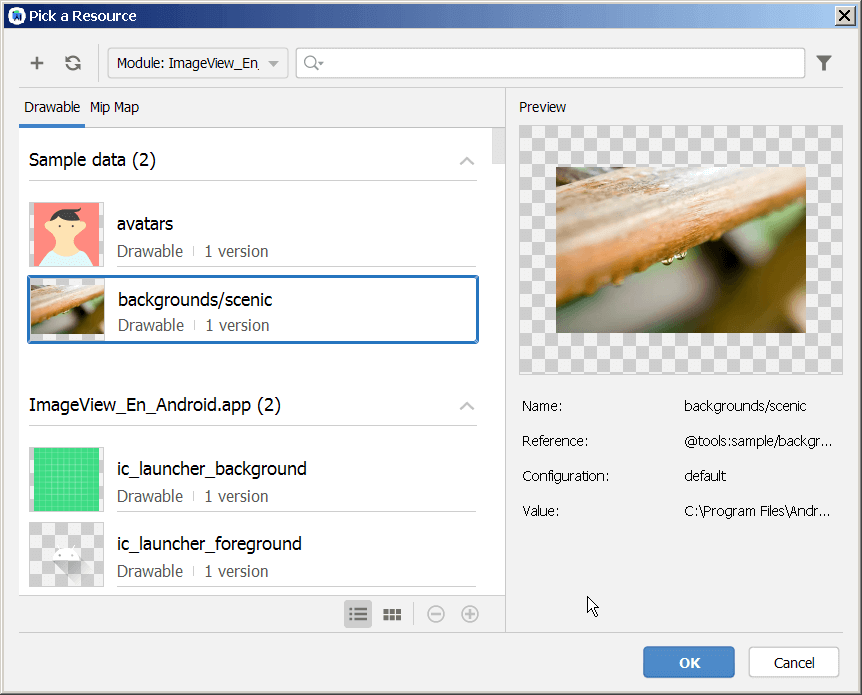The height and width of the screenshot is (695, 862).
Task: Switch to the Drawable tab
Action: coord(52,107)
